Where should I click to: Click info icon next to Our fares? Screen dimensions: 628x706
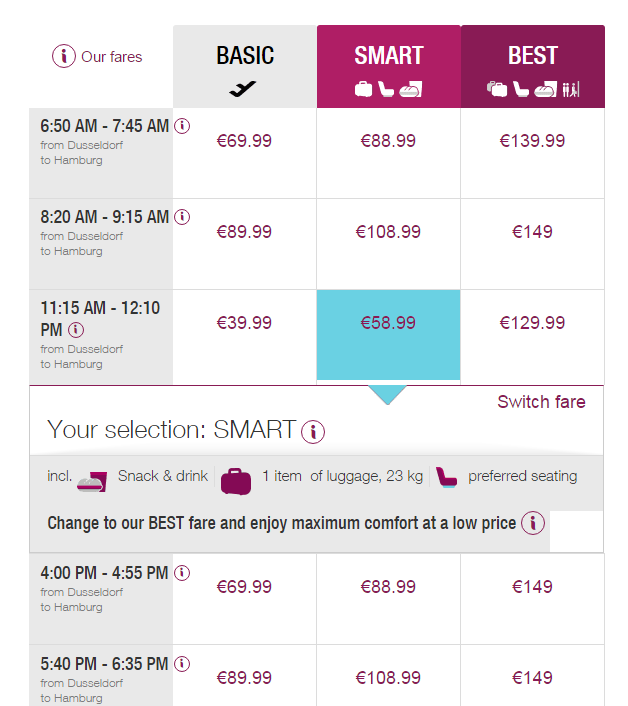coord(64,57)
